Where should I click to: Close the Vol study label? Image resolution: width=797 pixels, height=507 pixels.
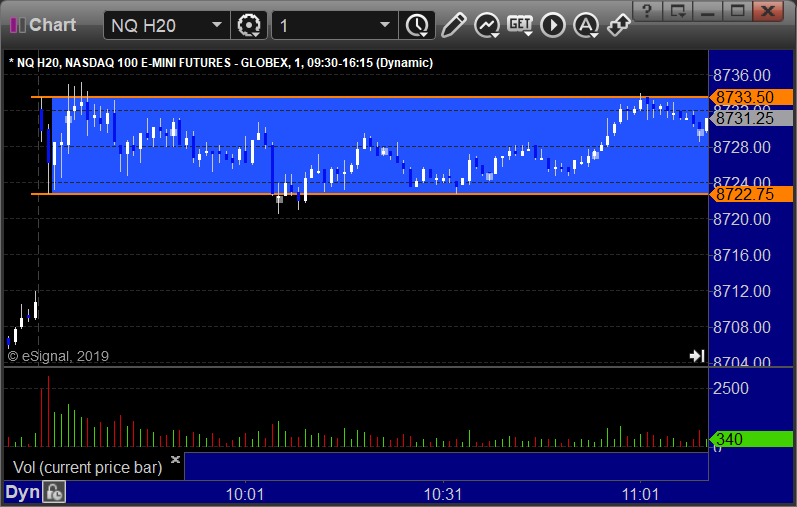pos(175,459)
